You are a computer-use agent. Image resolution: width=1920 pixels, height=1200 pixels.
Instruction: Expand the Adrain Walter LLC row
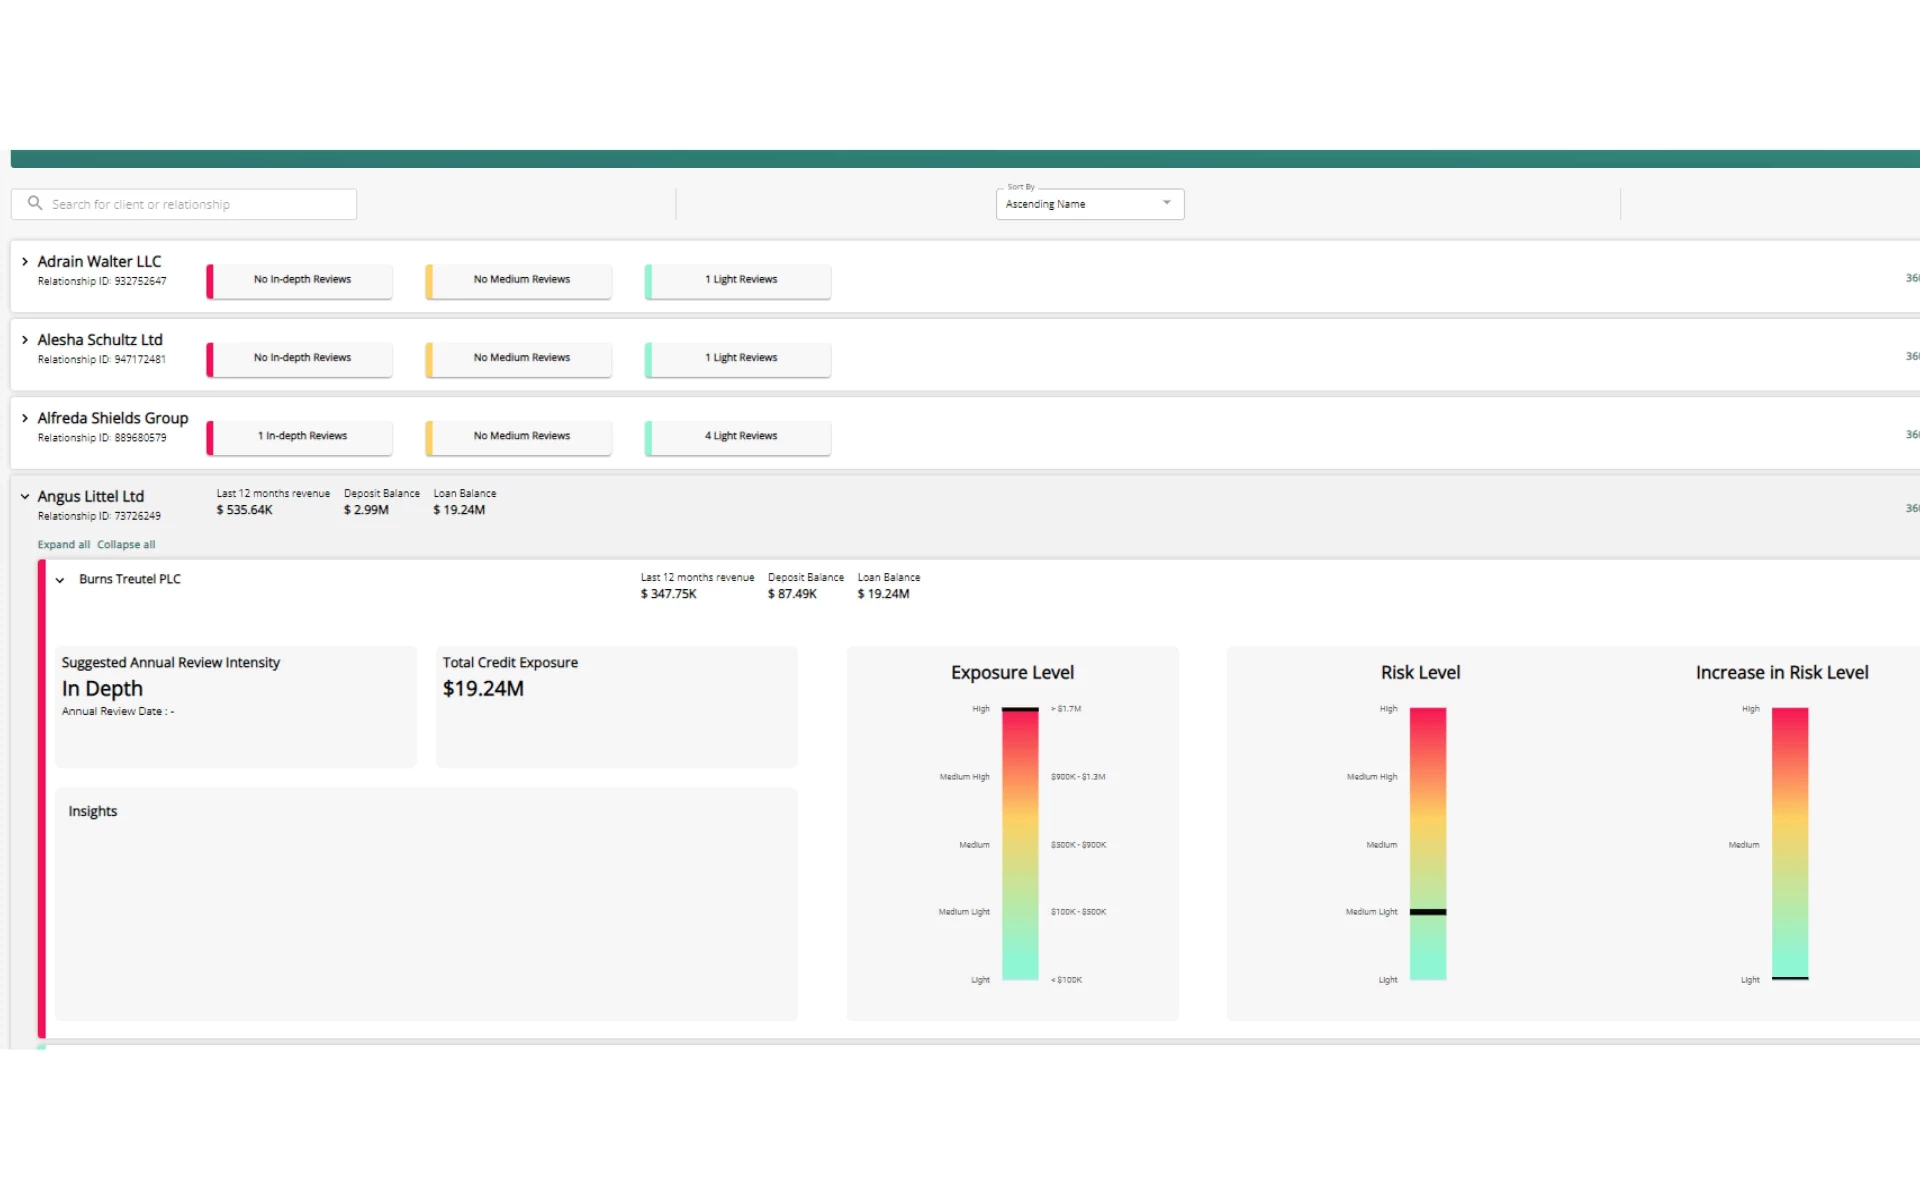point(25,262)
